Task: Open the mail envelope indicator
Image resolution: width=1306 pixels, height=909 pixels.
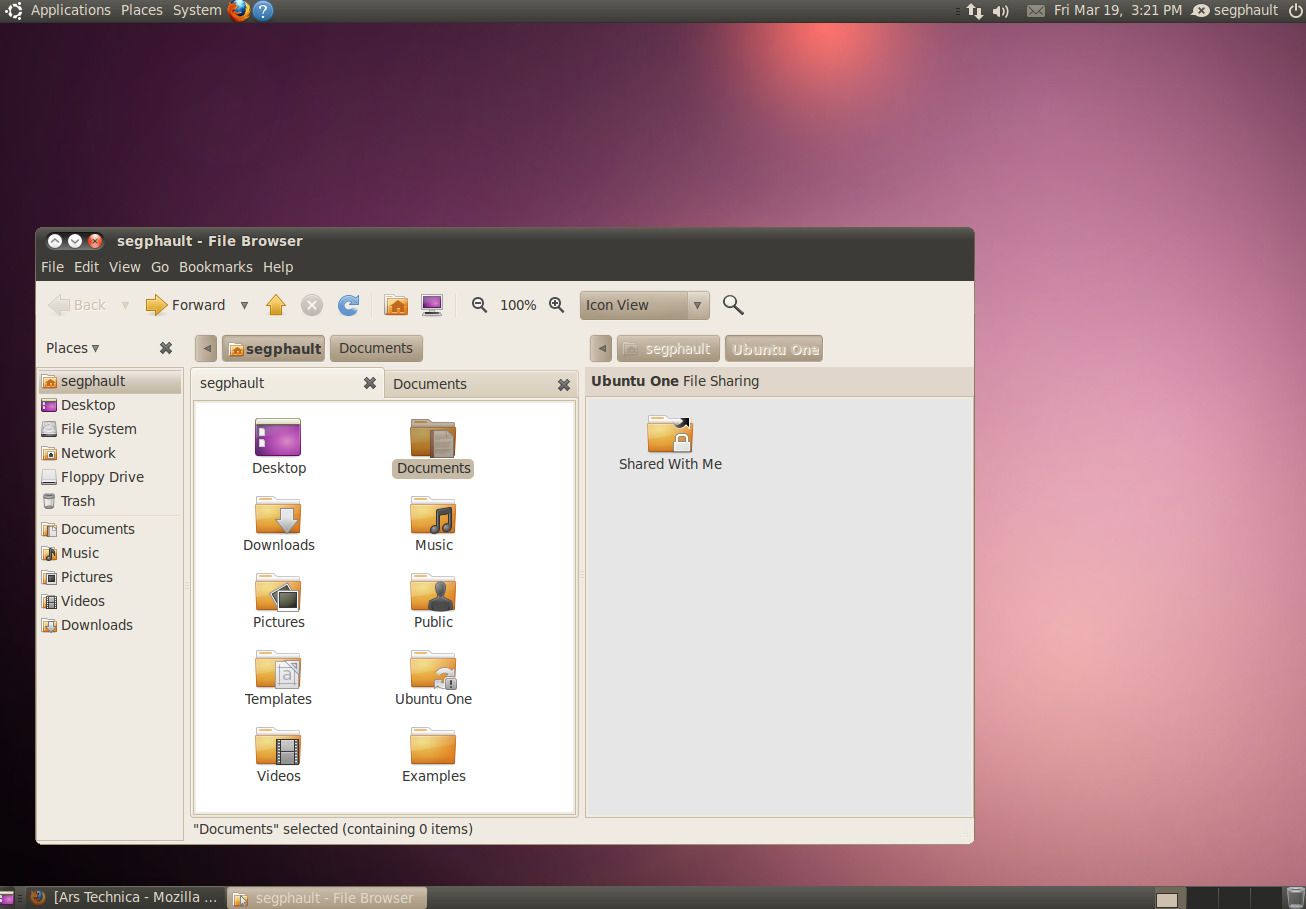Action: [x=1036, y=11]
